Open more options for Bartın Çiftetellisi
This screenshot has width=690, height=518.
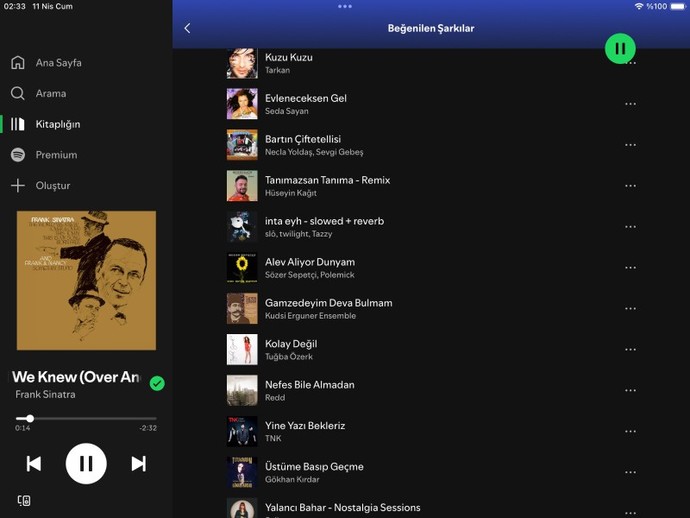click(x=631, y=145)
